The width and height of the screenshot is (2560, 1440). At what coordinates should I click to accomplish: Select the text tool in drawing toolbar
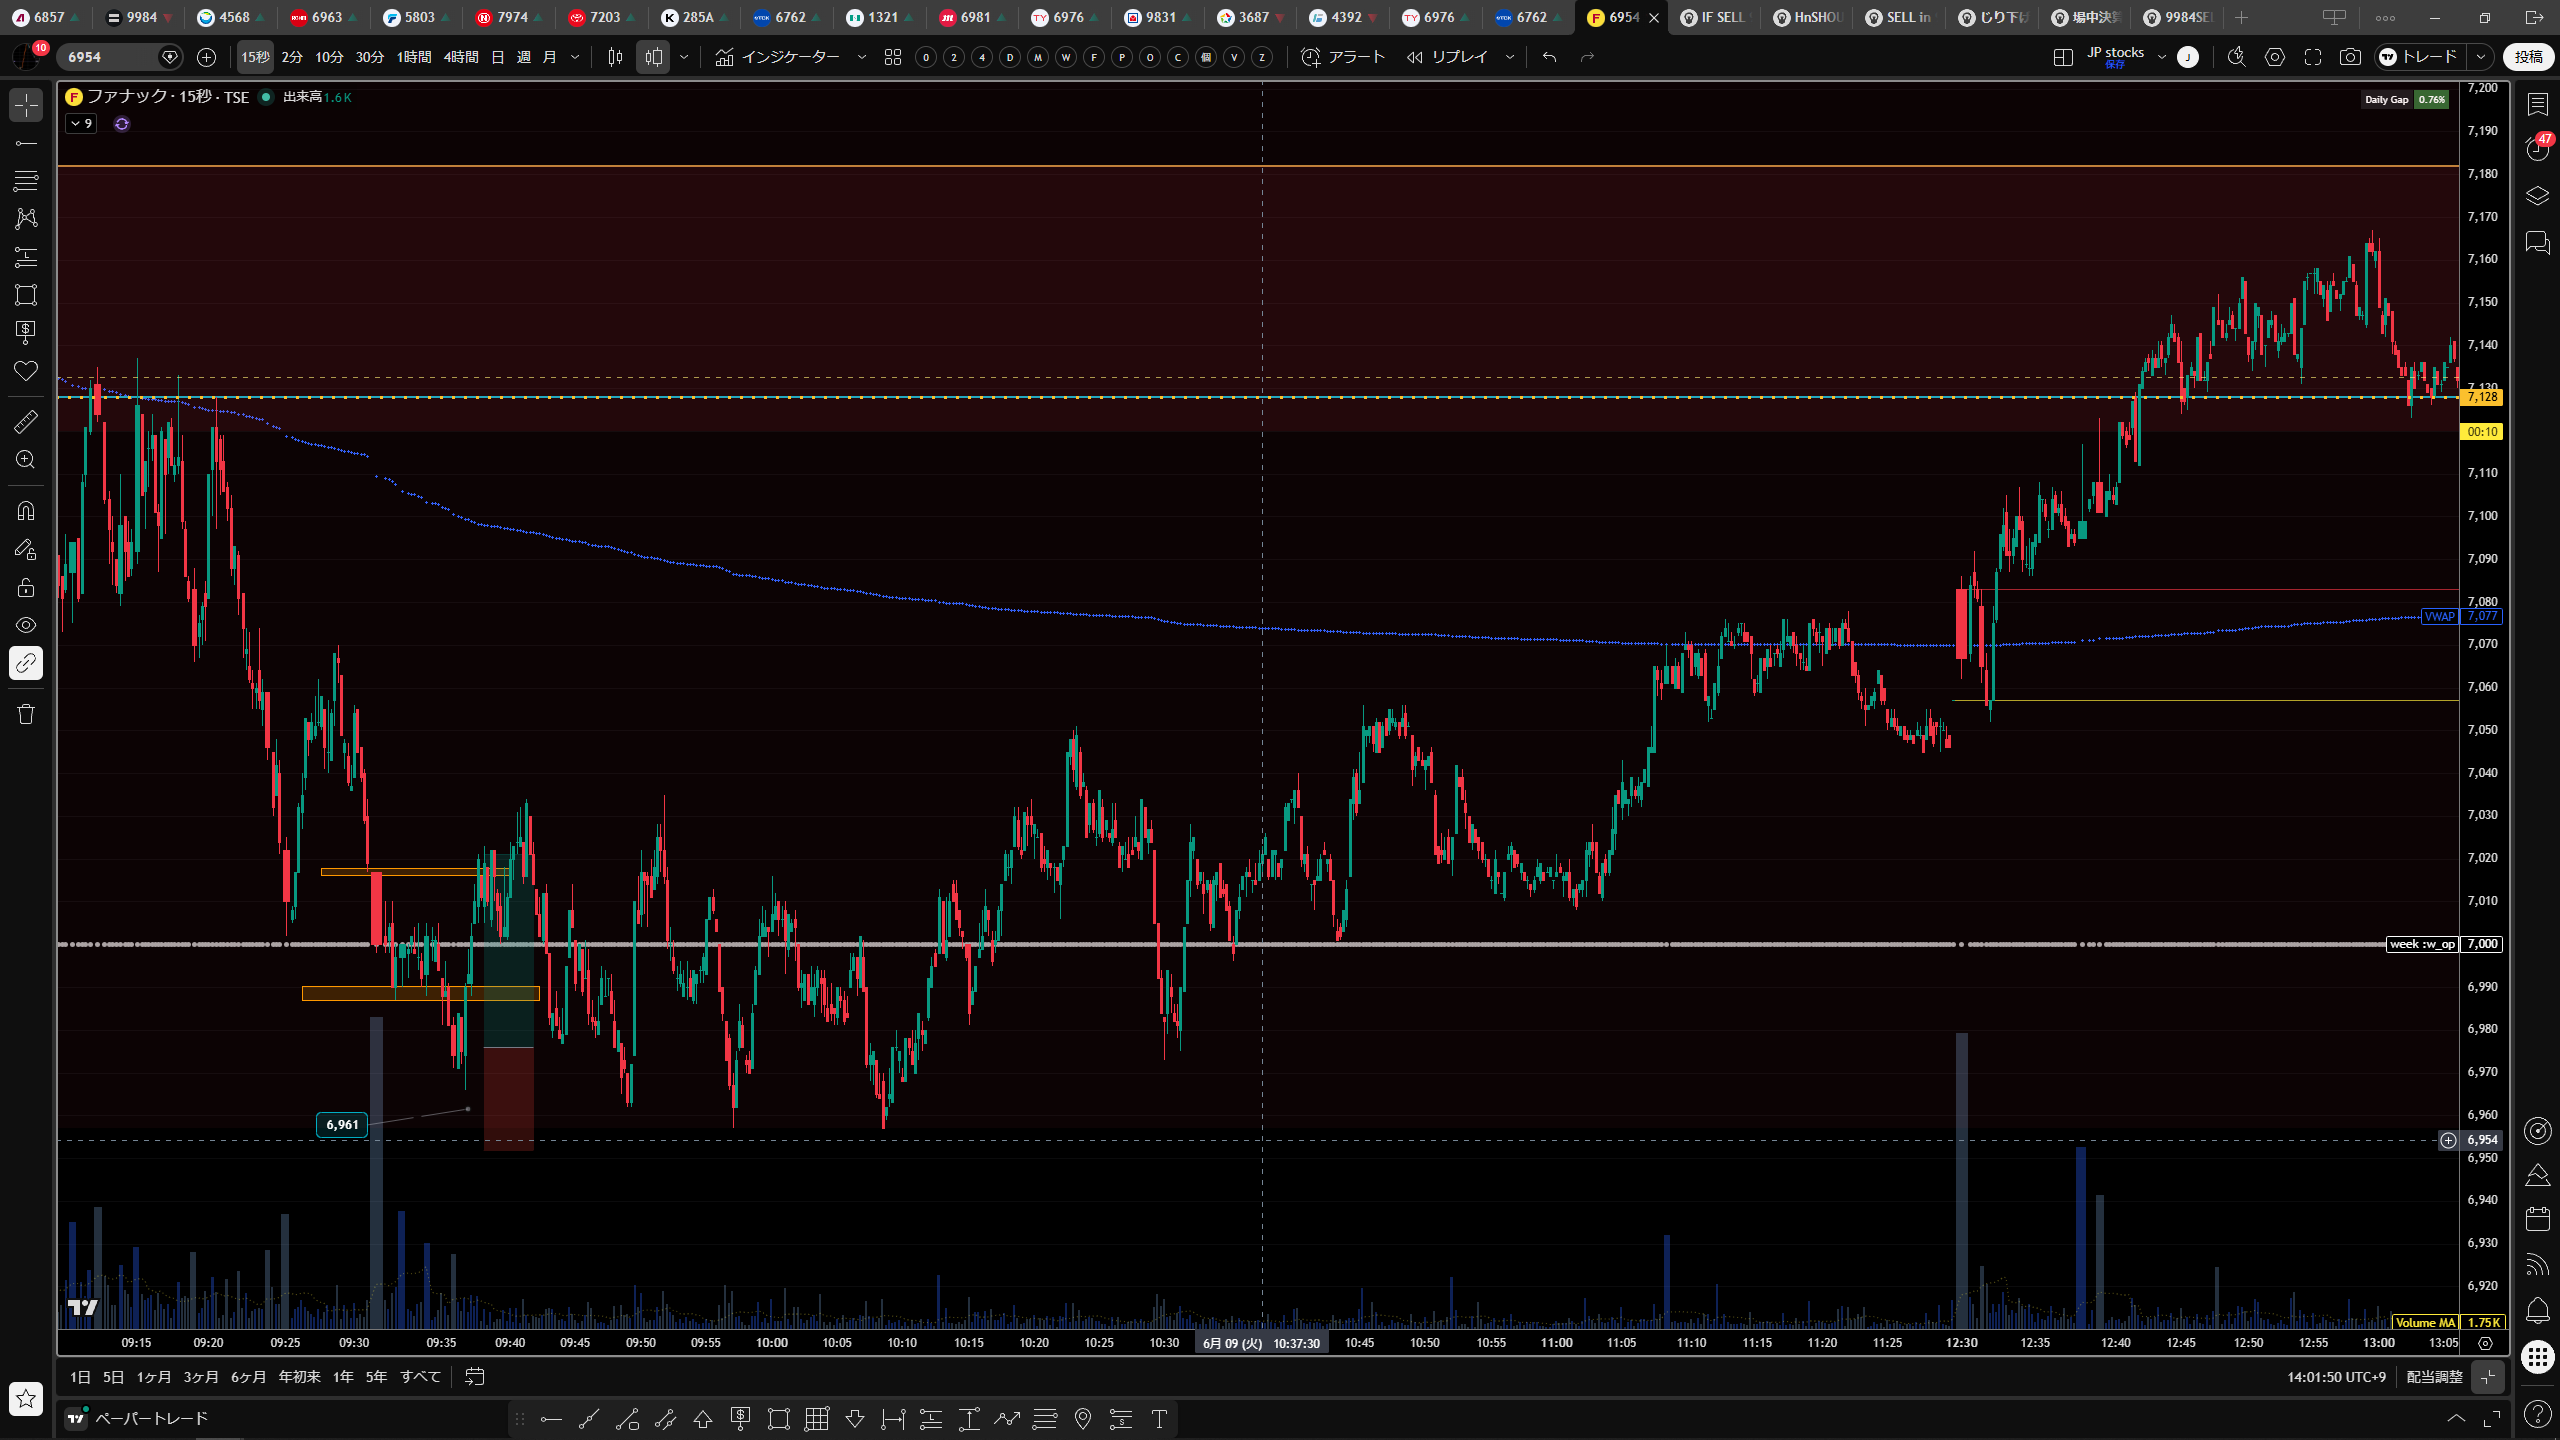(x=1160, y=1419)
